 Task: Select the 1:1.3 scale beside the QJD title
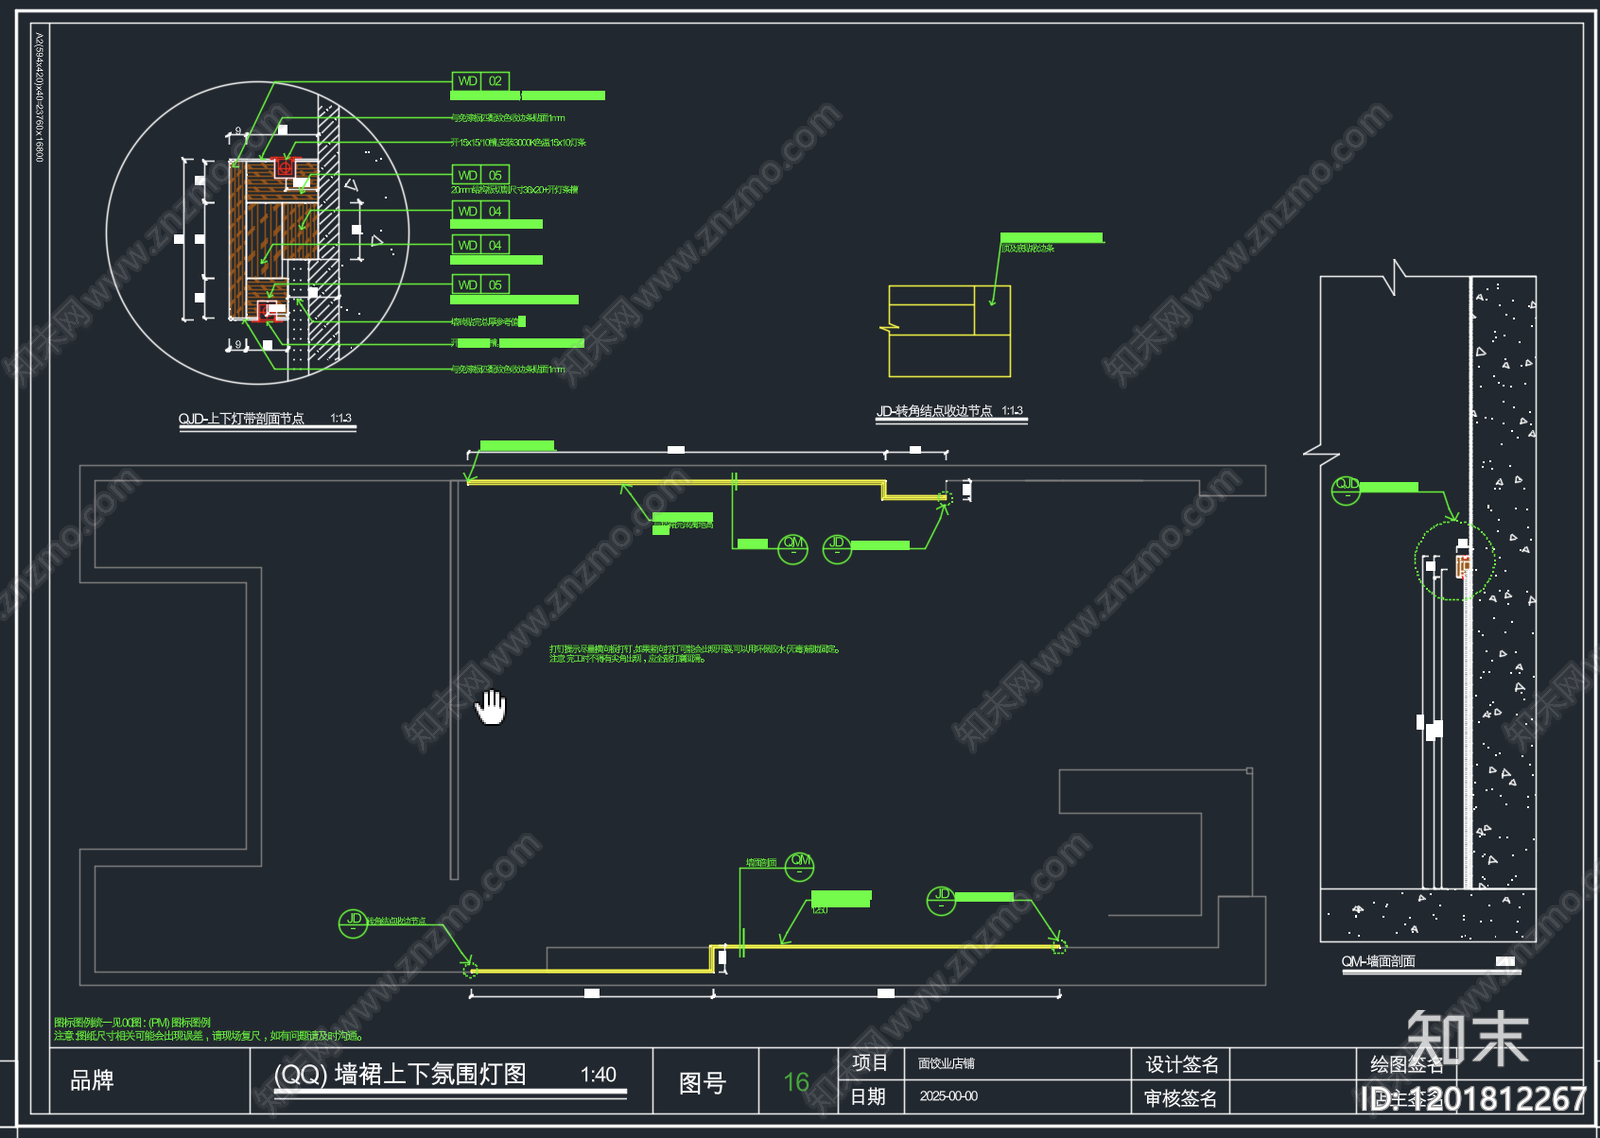(341, 418)
